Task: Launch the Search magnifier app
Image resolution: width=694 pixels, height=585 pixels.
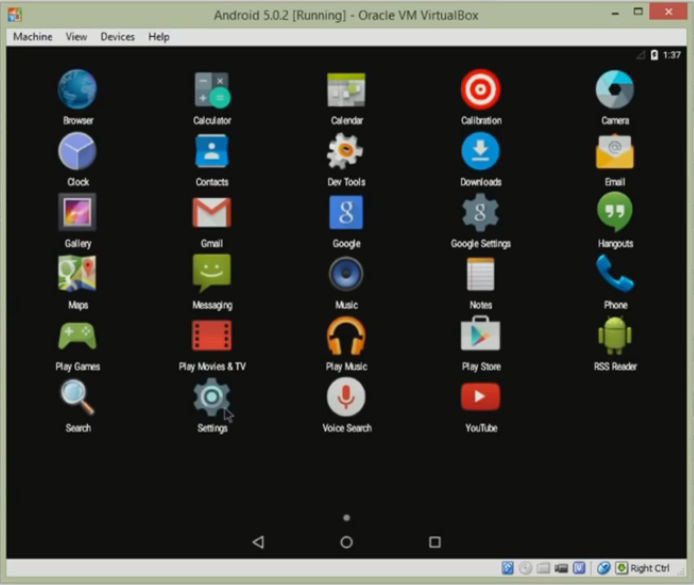Action: pos(77,397)
